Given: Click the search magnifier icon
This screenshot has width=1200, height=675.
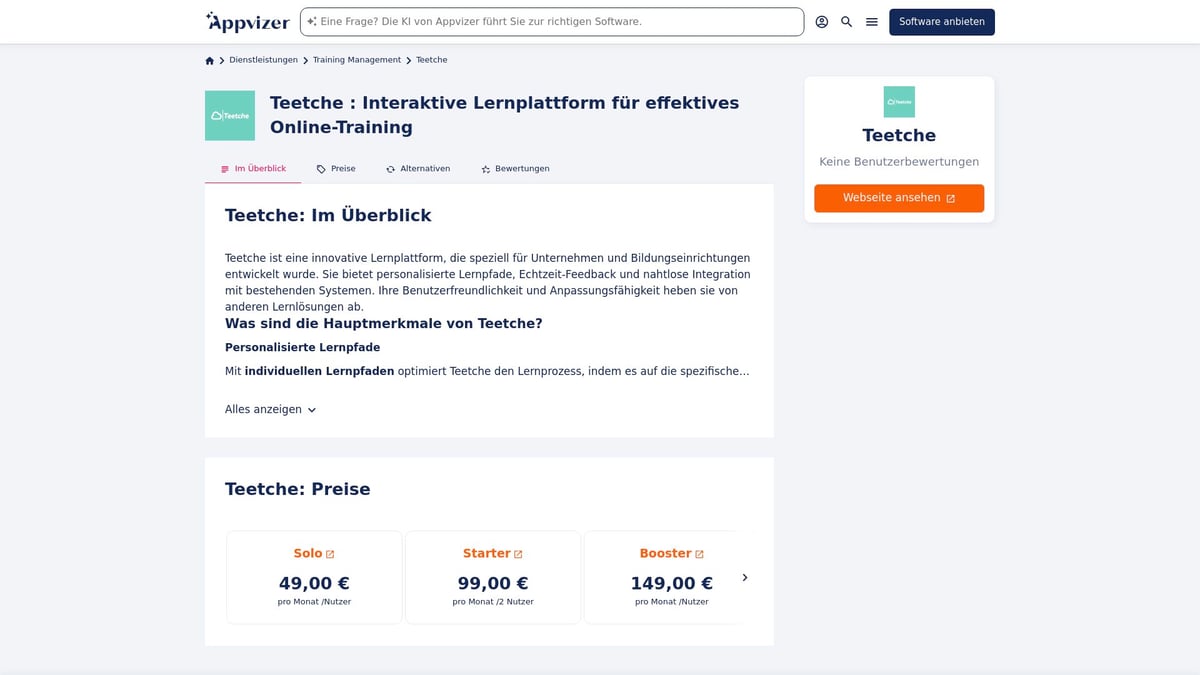Looking at the screenshot, I should pos(847,21).
